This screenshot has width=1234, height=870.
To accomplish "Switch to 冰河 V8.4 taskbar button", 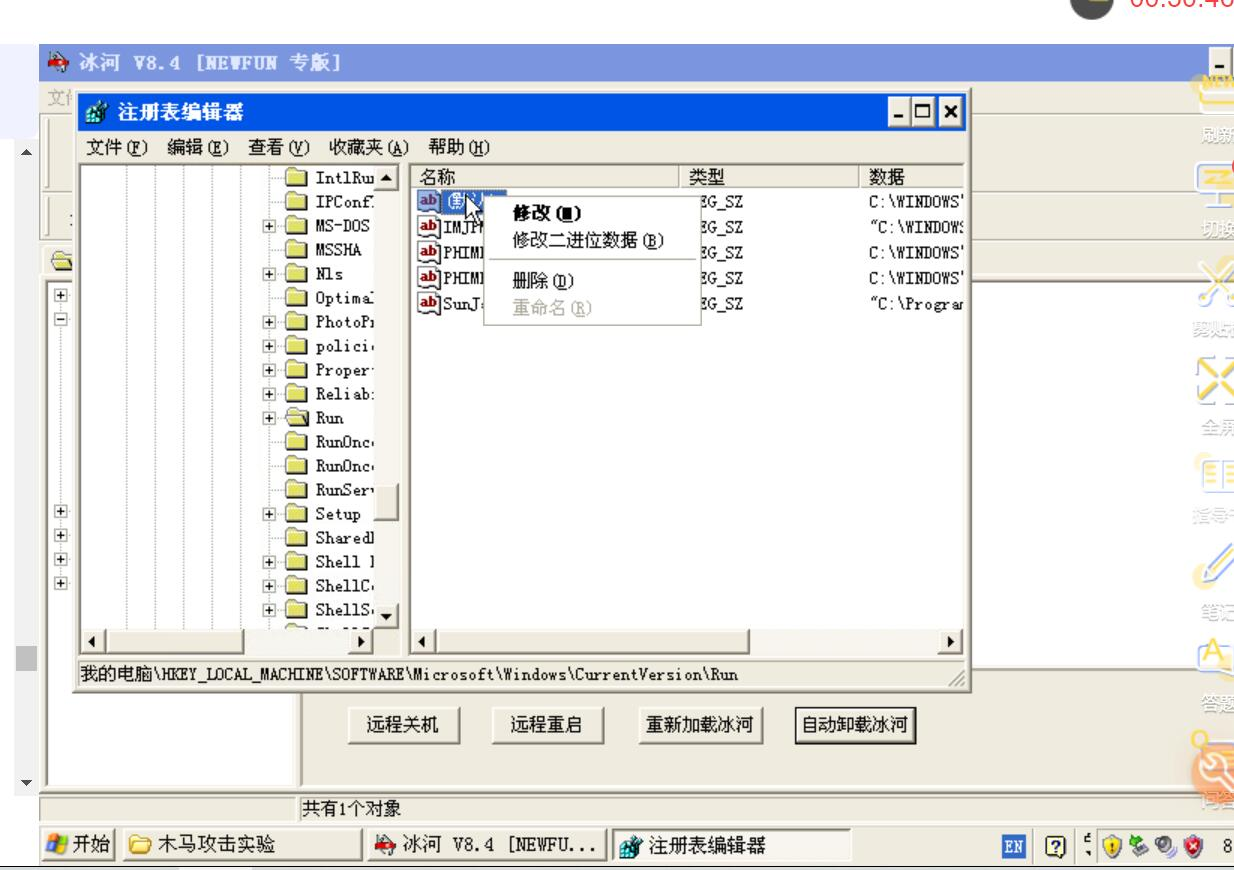I will [x=486, y=846].
